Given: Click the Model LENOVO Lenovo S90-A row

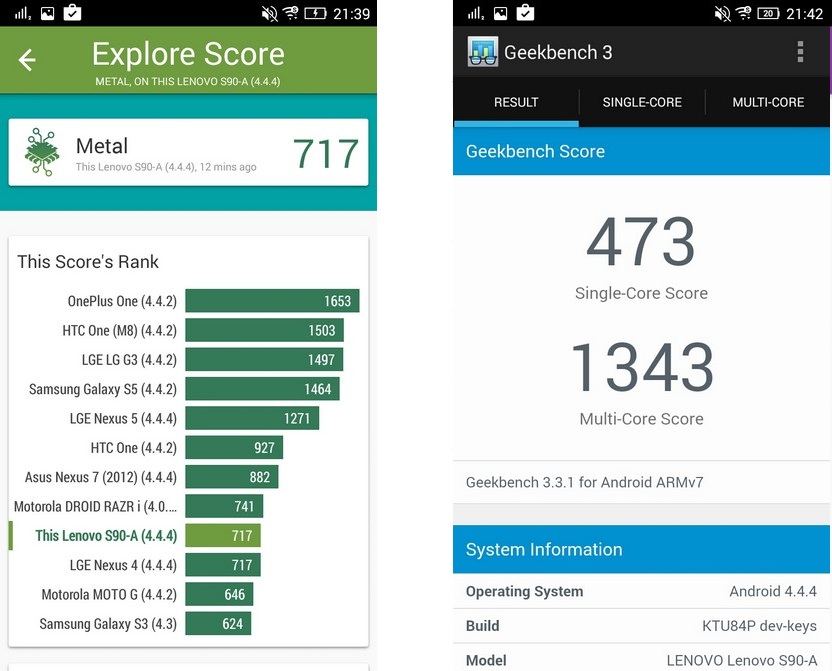Looking at the screenshot, I should coord(642,659).
